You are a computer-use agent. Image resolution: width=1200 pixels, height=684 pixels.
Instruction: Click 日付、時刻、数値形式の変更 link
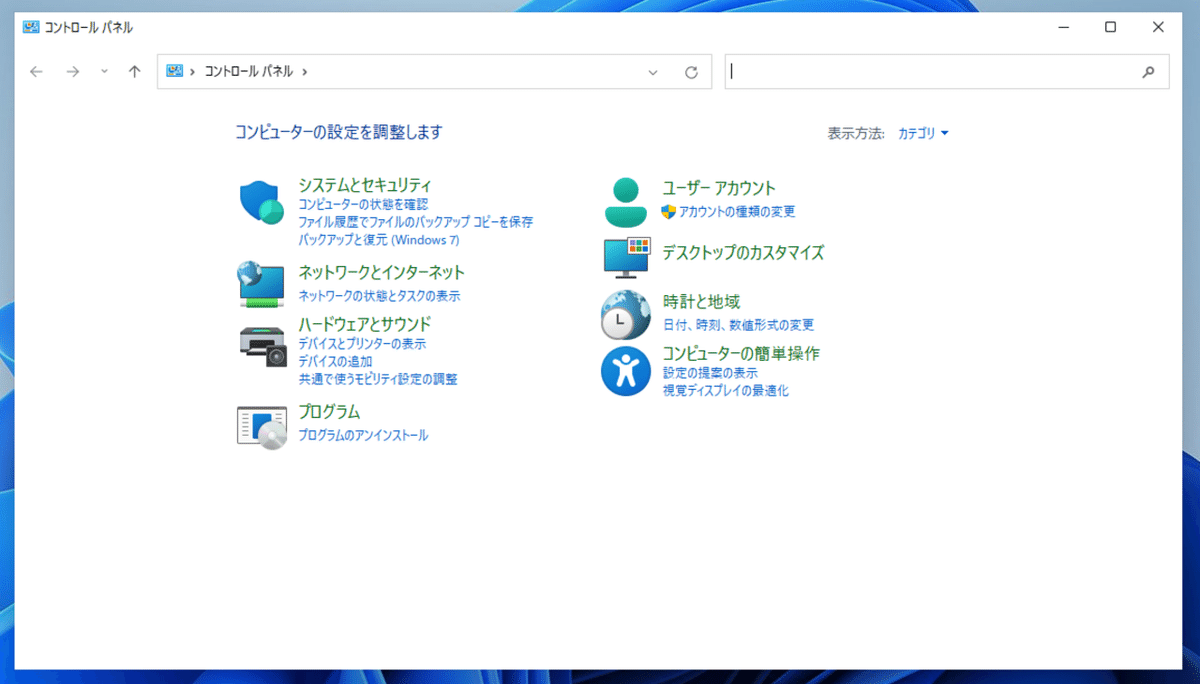click(x=739, y=325)
